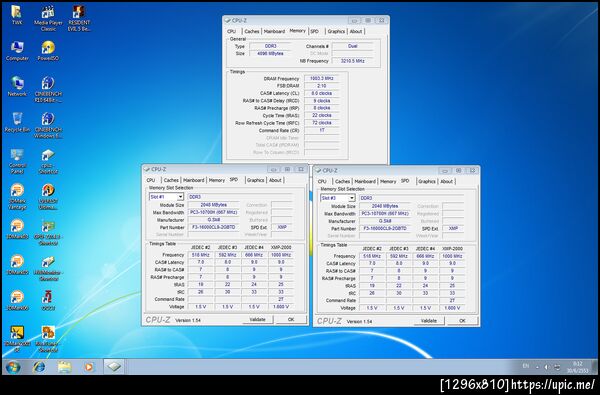Open the Caches tab in the Memory window
This screenshot has width=600, height=395.
(x=252, y=31)
